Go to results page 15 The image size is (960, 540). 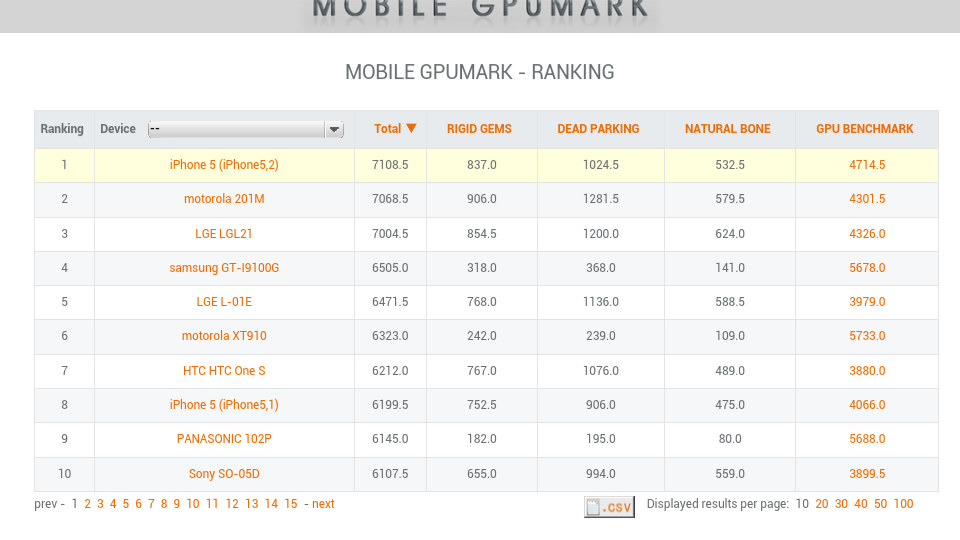(x=291, y=504)
